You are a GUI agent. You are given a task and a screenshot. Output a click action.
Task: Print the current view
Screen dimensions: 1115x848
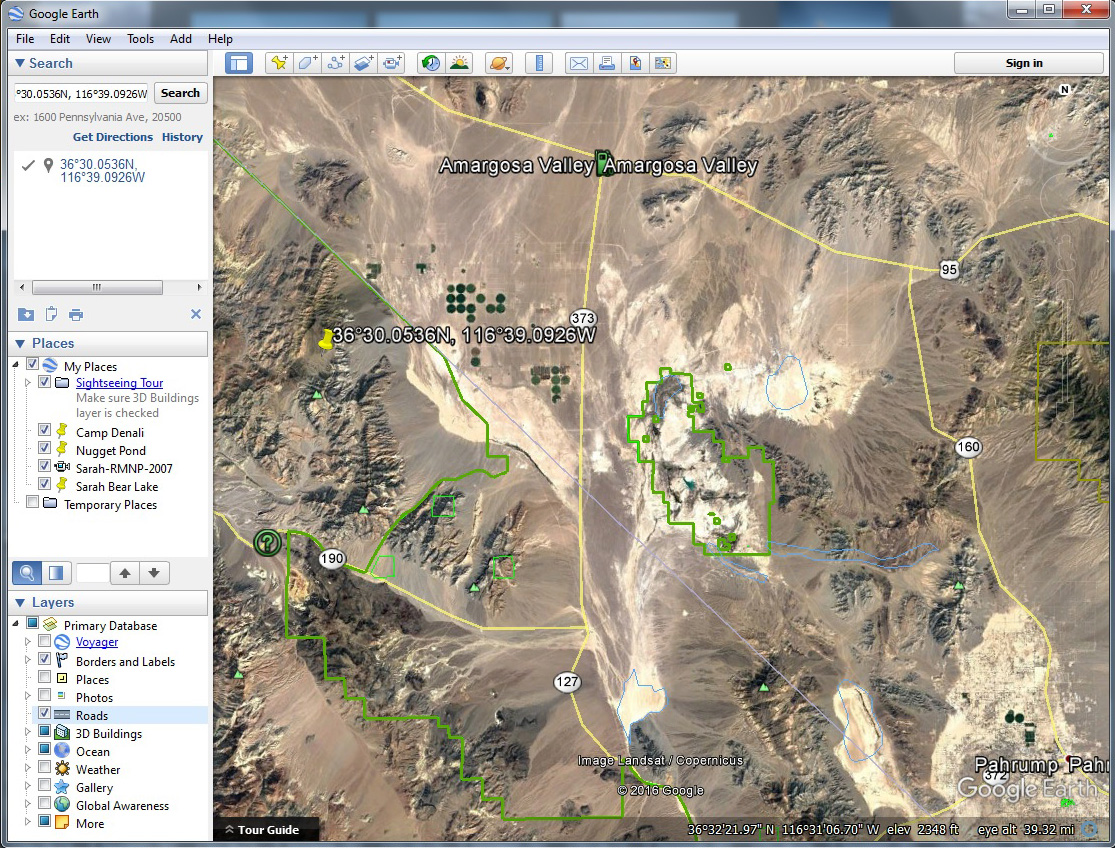click(x=607, y=63)
